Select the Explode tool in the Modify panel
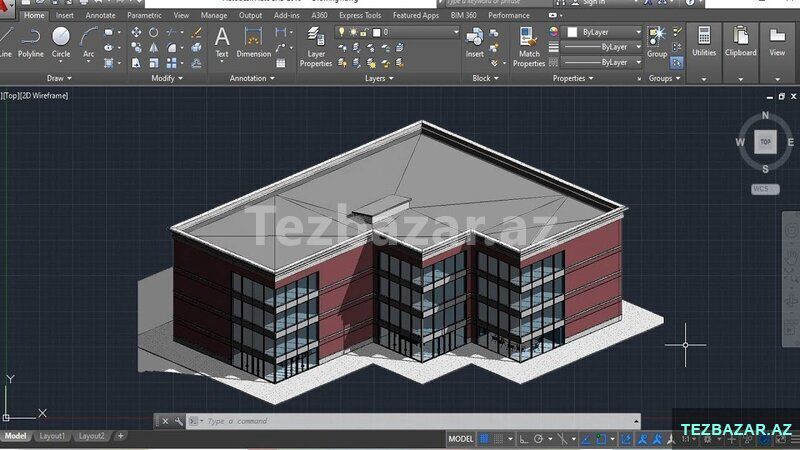 click(x=196, y=48)
